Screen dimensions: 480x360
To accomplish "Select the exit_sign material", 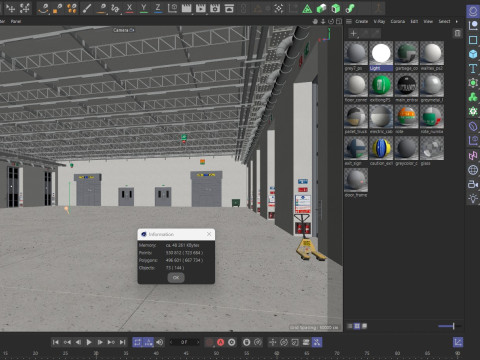I will [356, 151].
